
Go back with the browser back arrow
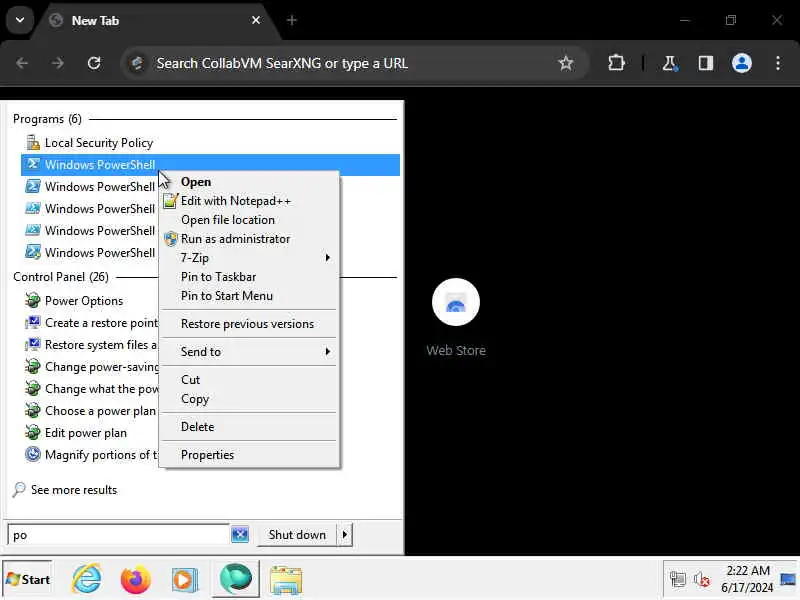tap(22, 63)
